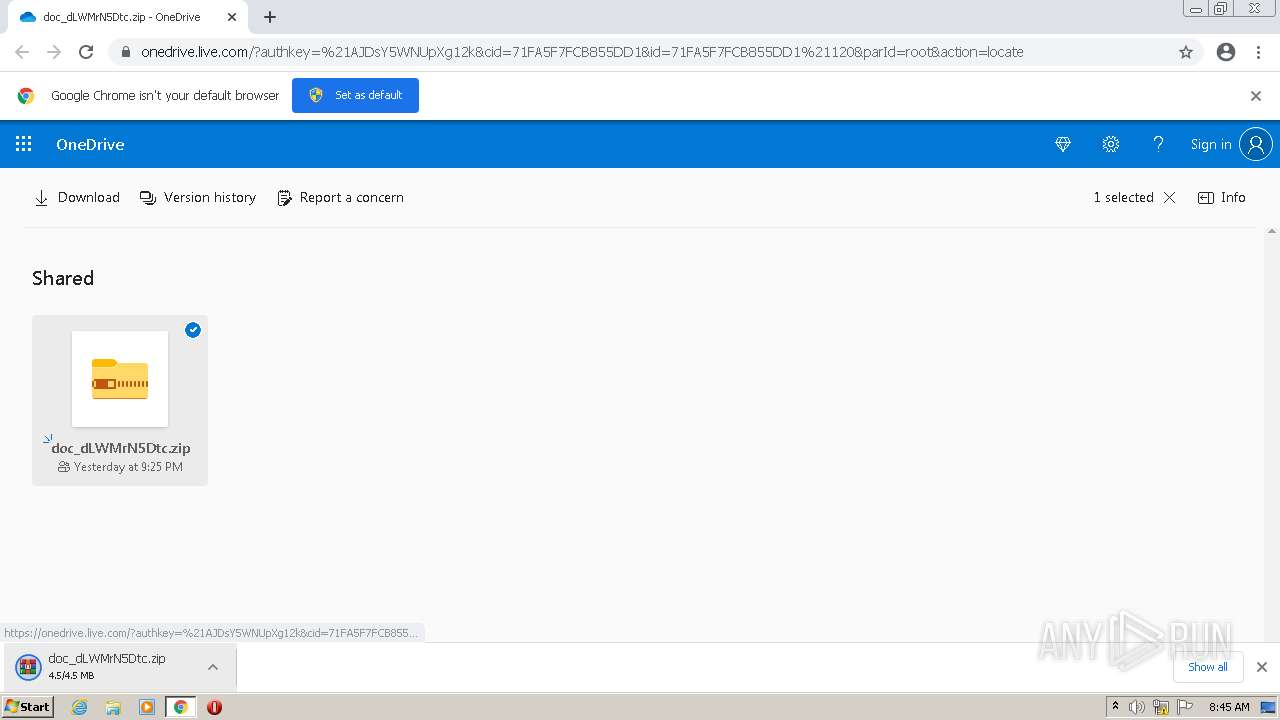The image size is (1280, 720).
Task: Expand download item options chevron
Action: click(x=213, y=667)
